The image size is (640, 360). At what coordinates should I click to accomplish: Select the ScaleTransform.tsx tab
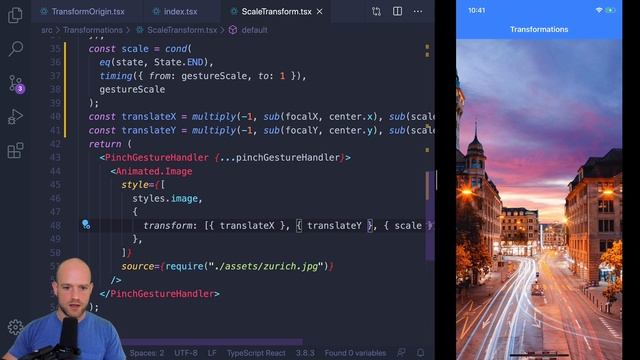276,11
